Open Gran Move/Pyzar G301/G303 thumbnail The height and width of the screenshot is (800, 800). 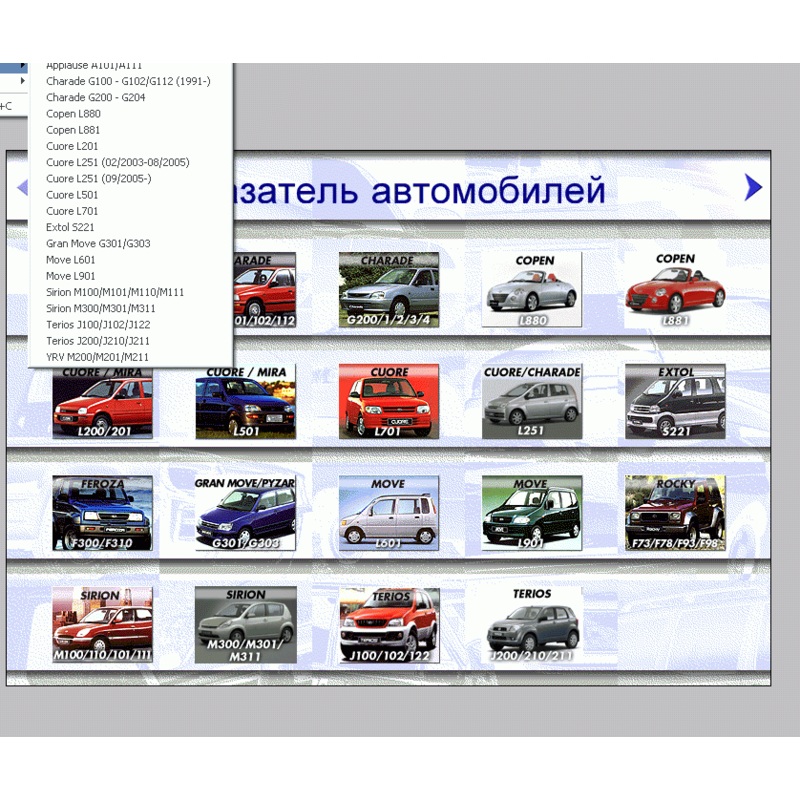(x=245, y=513)
